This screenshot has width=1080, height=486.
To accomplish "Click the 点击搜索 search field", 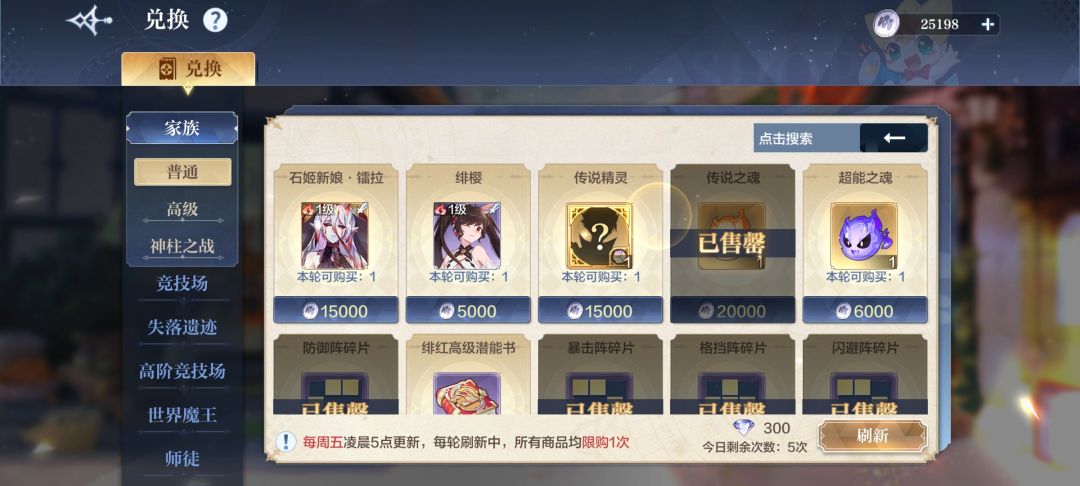I will [807, 138].
